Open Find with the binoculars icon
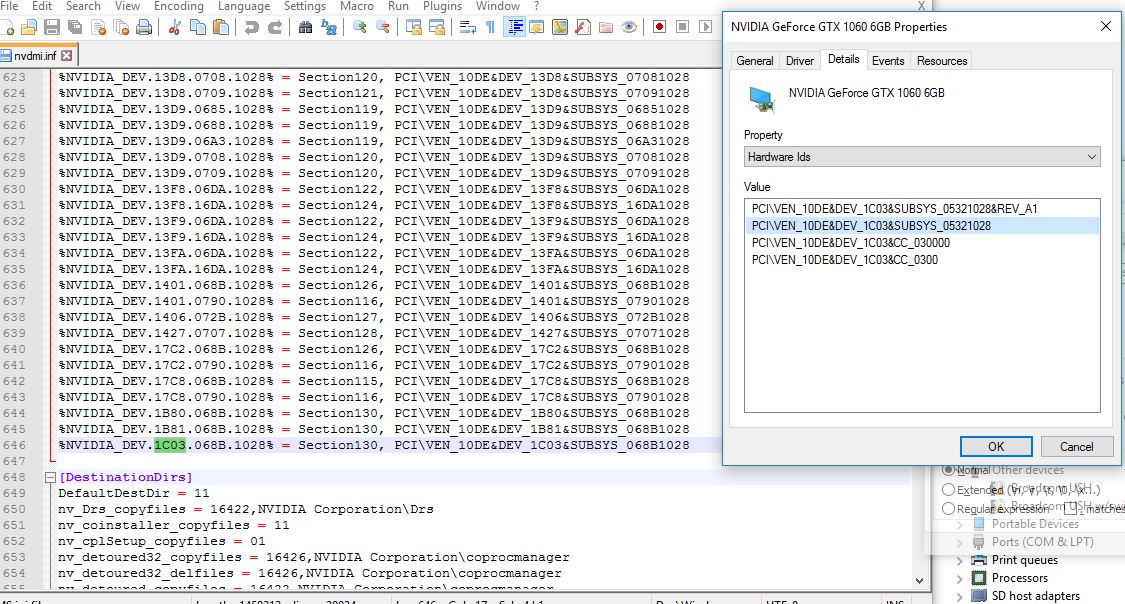The height and width of the screenshot is (604, 1125). [305, 27]
